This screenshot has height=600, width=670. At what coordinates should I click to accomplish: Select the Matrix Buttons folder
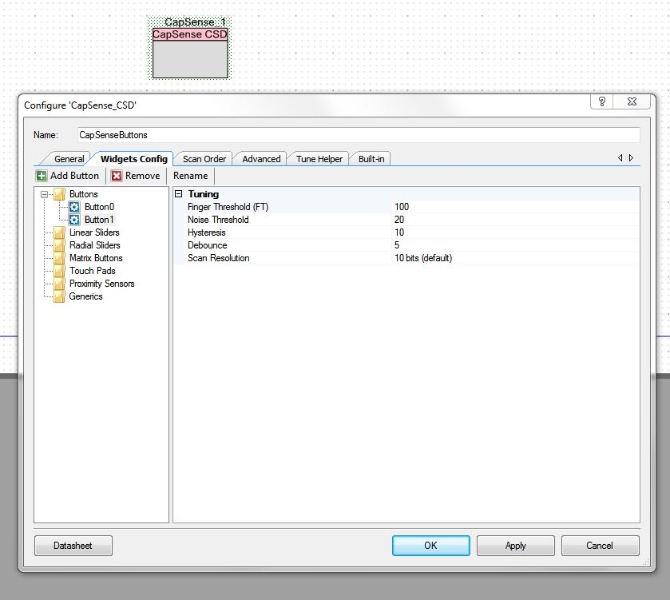click(x=95, y=258)
